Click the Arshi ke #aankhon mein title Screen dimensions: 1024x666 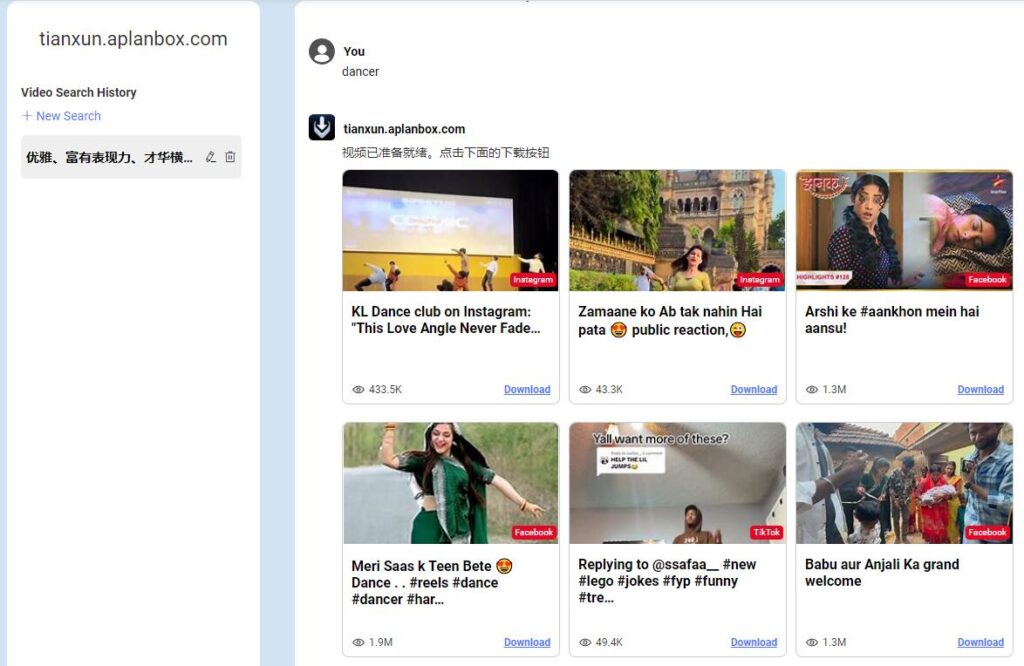[892, 320]
